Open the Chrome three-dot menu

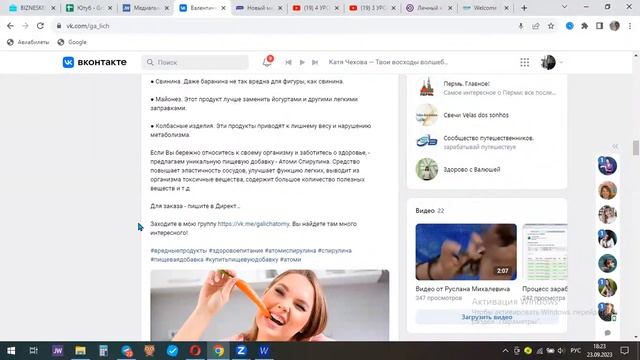click(630, 26)
